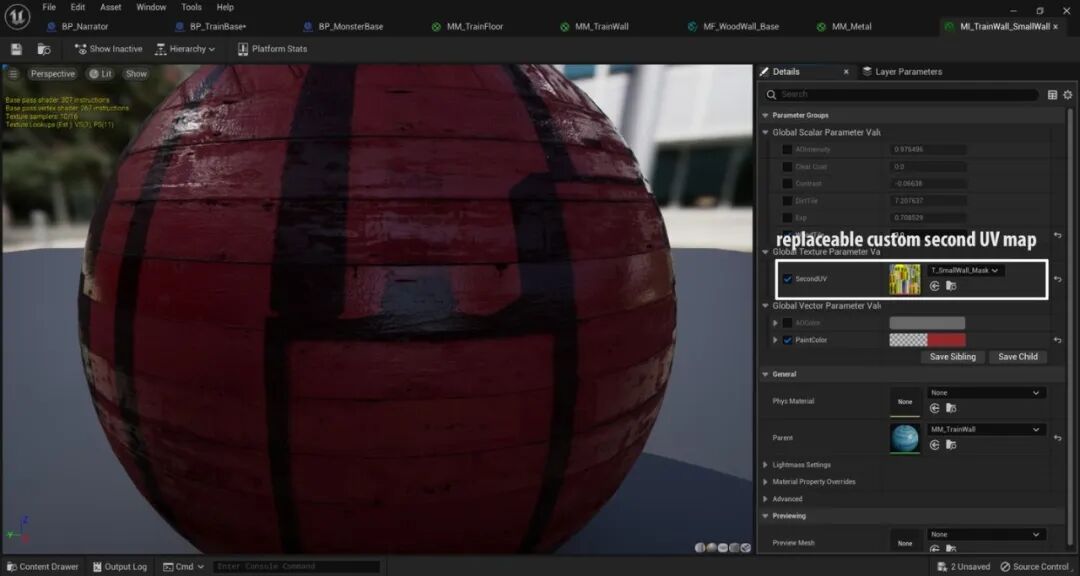
Task: Collapse the Parameter Groups section
Action: coord(765,116)
